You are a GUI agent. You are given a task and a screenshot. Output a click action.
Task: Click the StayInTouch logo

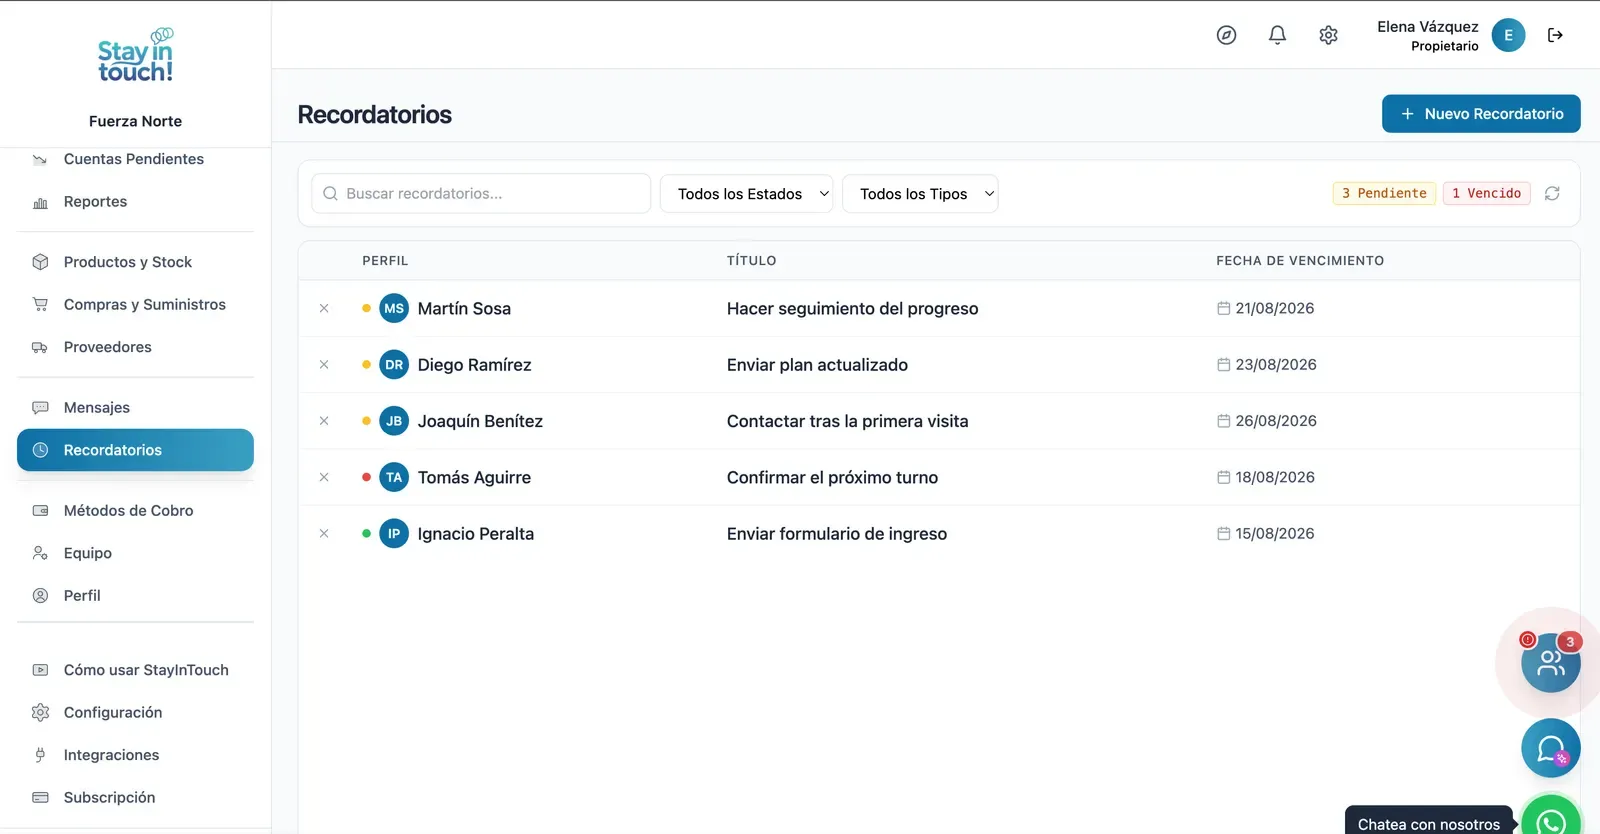pos(135,56)
